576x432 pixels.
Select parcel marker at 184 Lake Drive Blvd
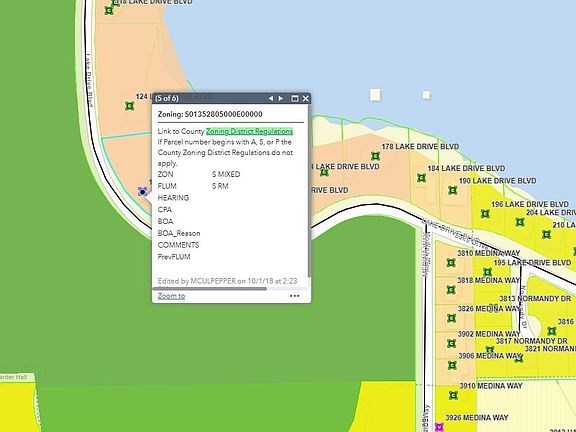(421, 178)
